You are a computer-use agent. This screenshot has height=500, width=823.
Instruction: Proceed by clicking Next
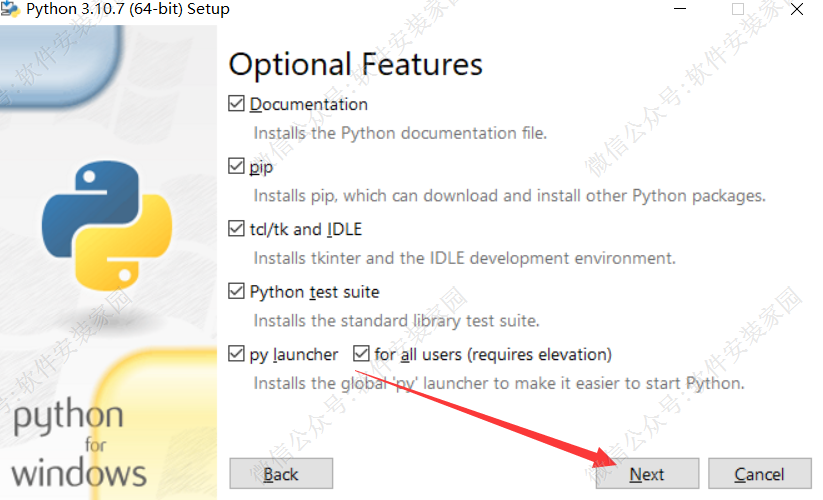647,474
